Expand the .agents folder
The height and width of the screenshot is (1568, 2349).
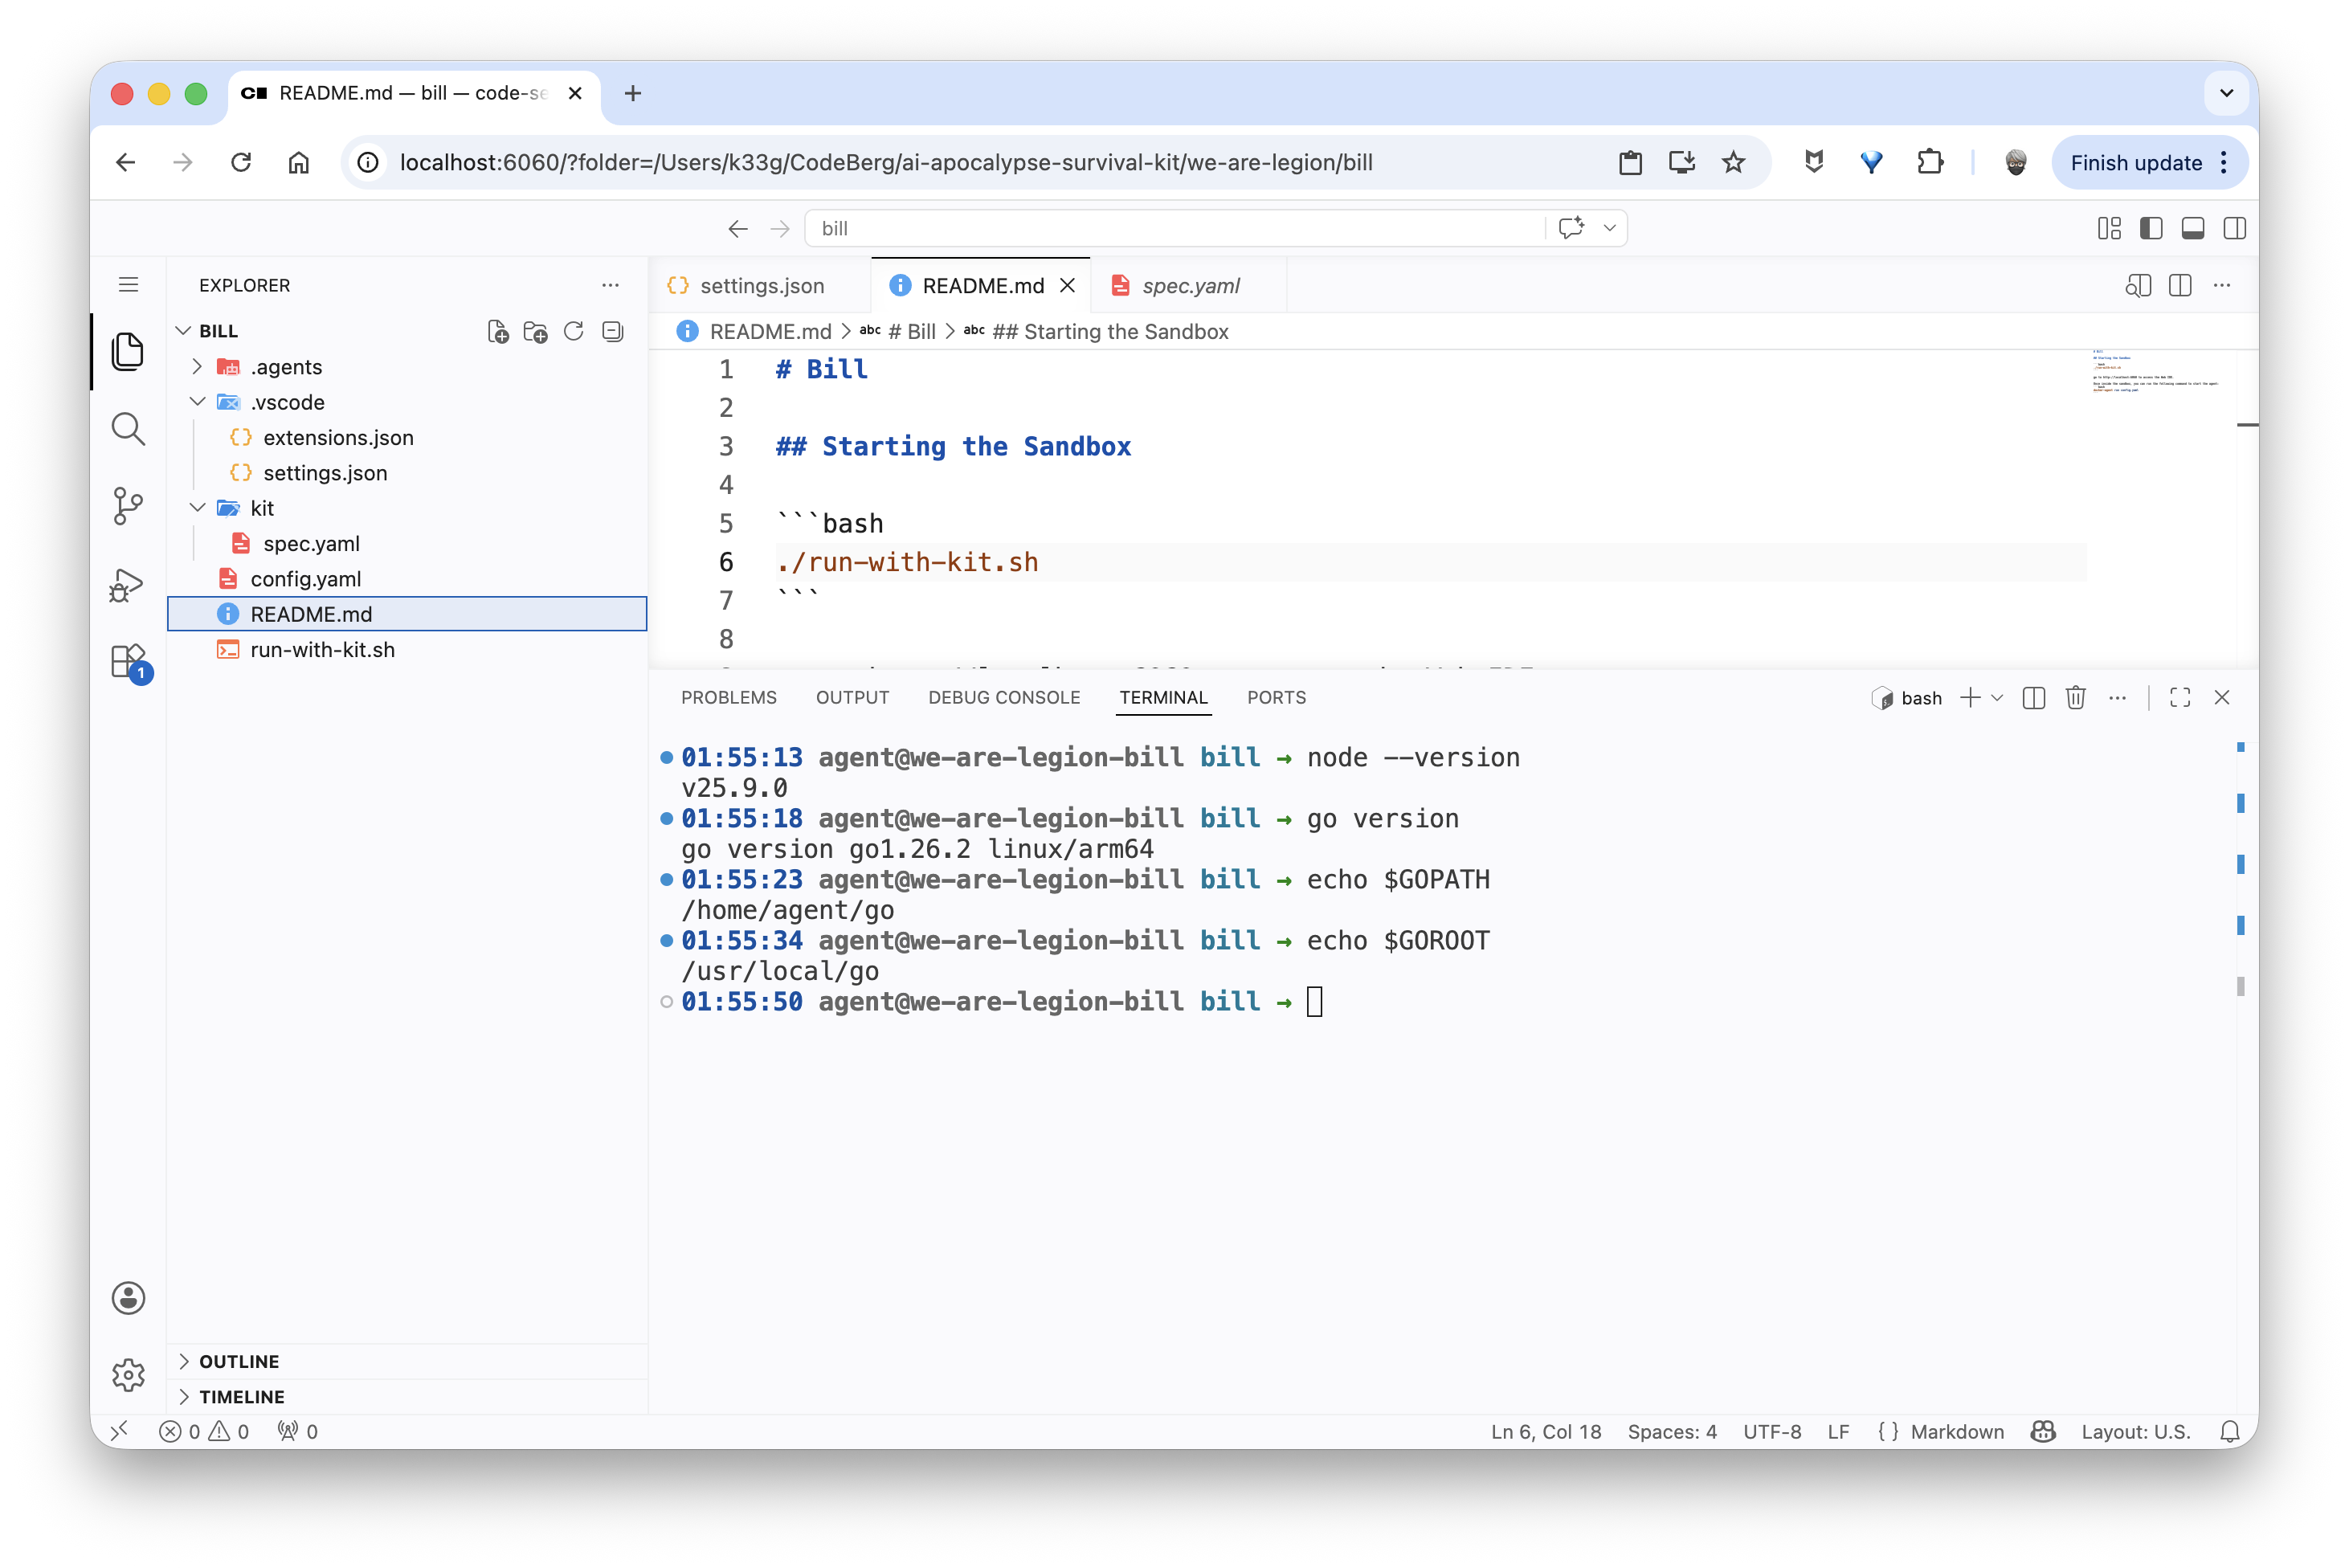198,367
